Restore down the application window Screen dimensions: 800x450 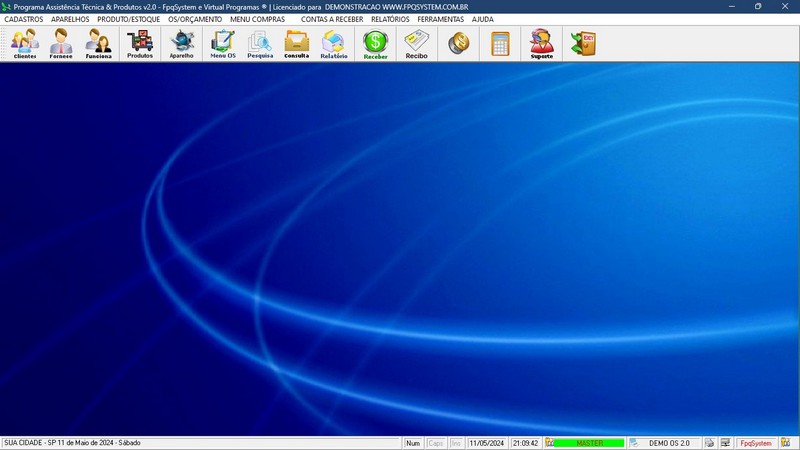tap(758, 7)
